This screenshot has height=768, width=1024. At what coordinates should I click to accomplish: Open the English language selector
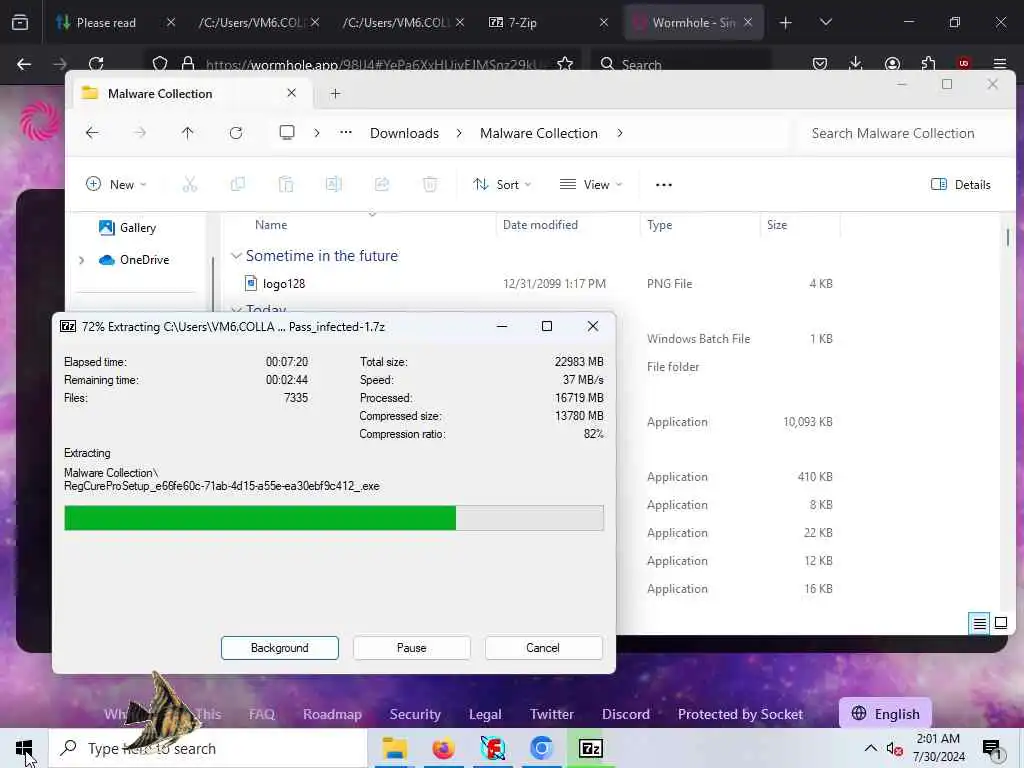click(886, 714)
